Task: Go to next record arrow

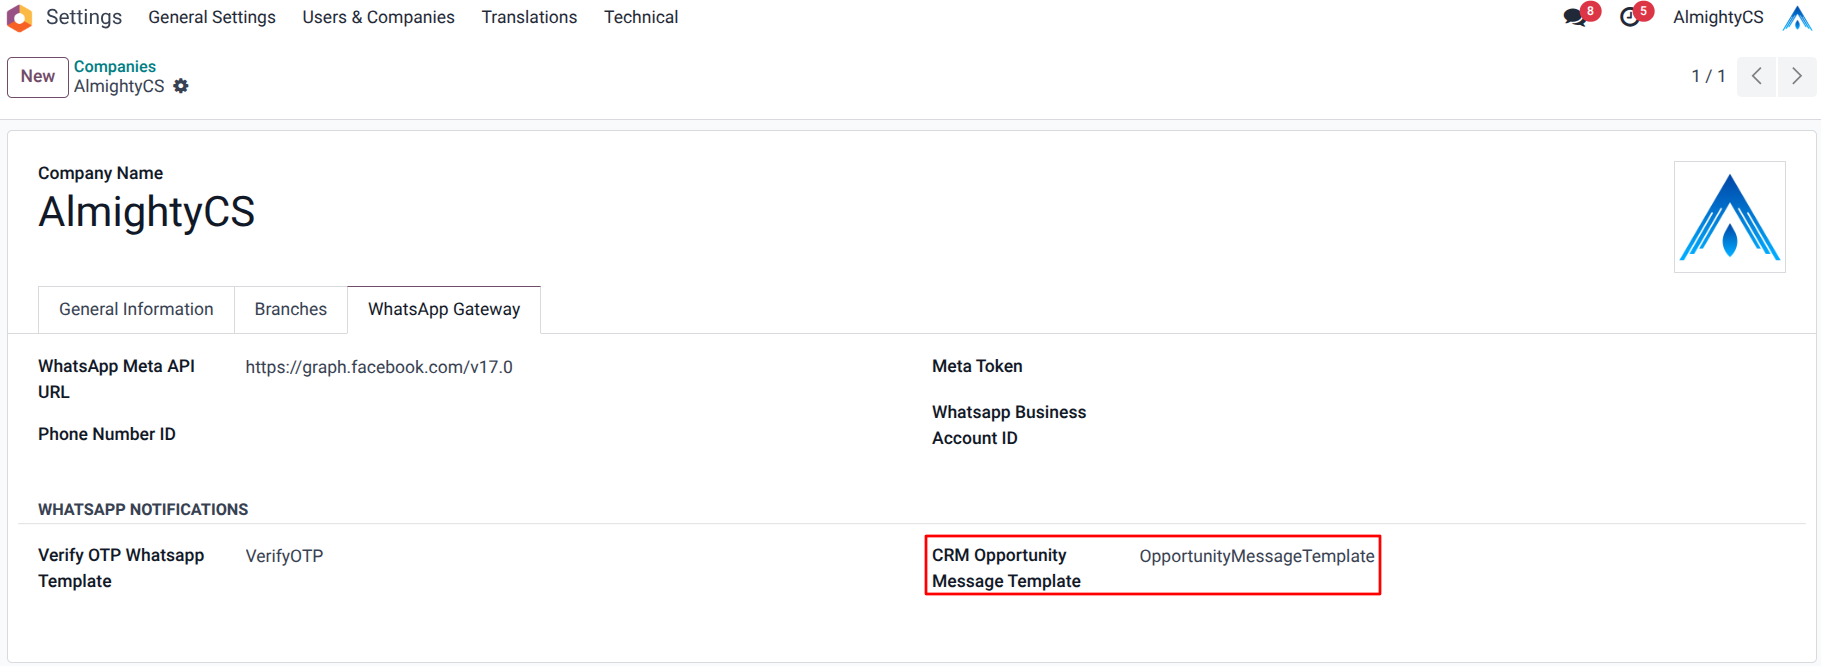Action: (1797, 76)
